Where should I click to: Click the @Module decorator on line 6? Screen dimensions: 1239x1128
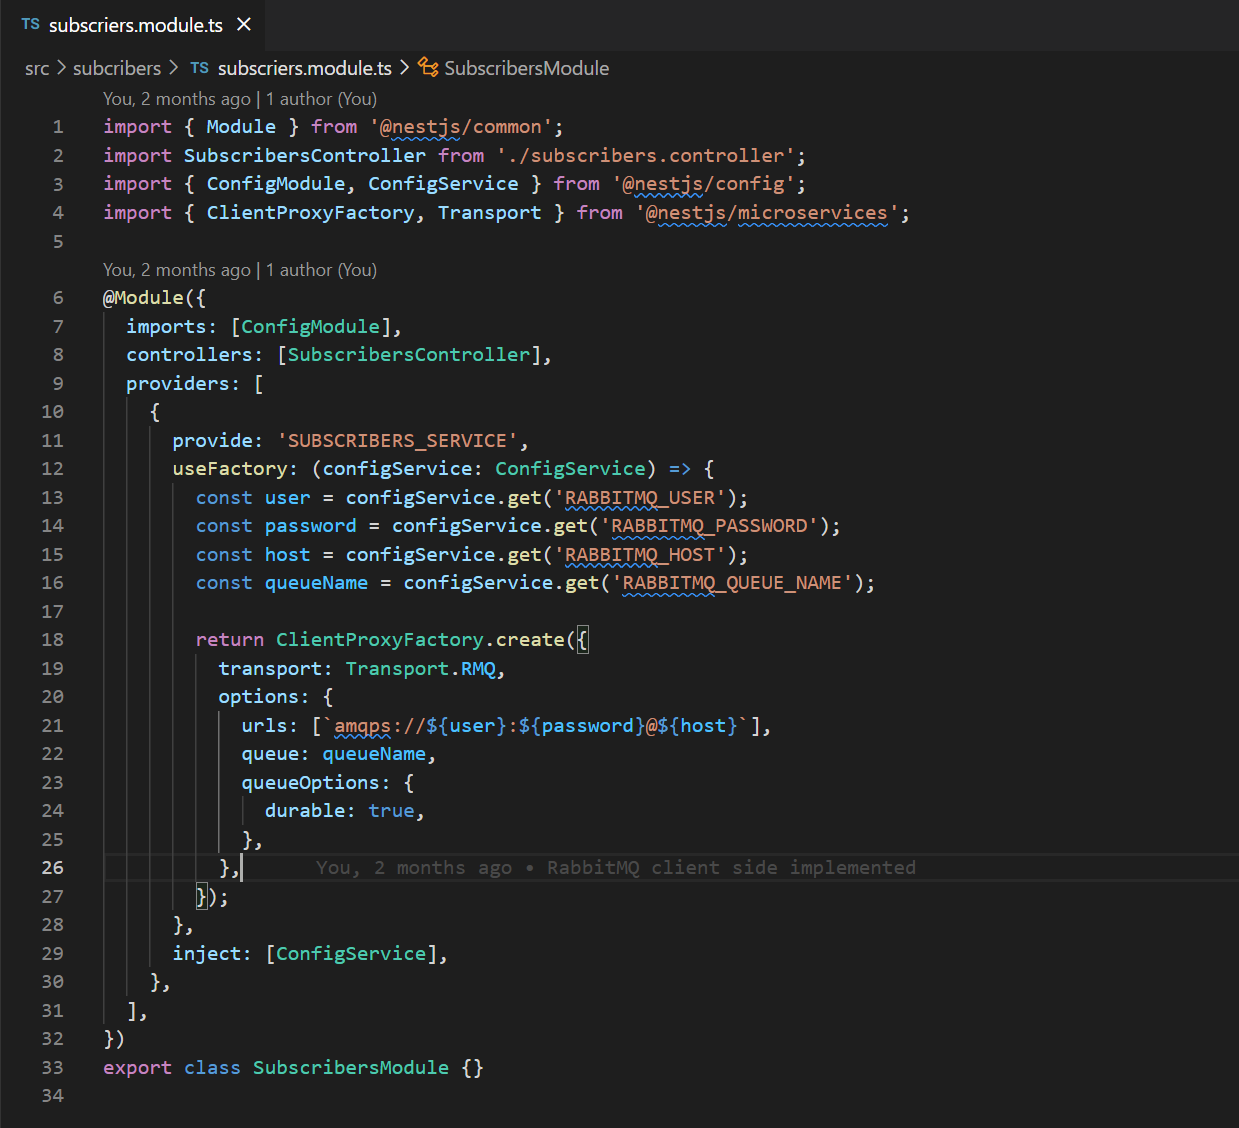click(x=144, y=298)
